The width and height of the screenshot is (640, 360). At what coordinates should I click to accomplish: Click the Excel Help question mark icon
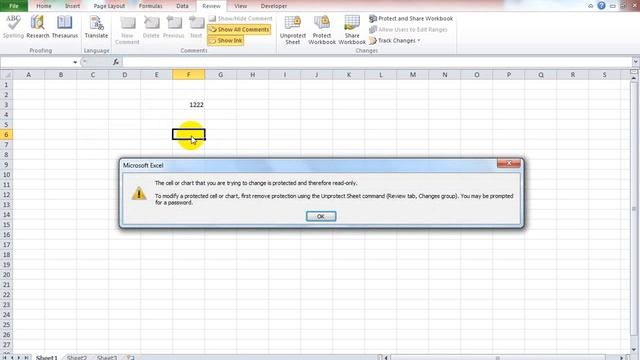tap(601, 6)
